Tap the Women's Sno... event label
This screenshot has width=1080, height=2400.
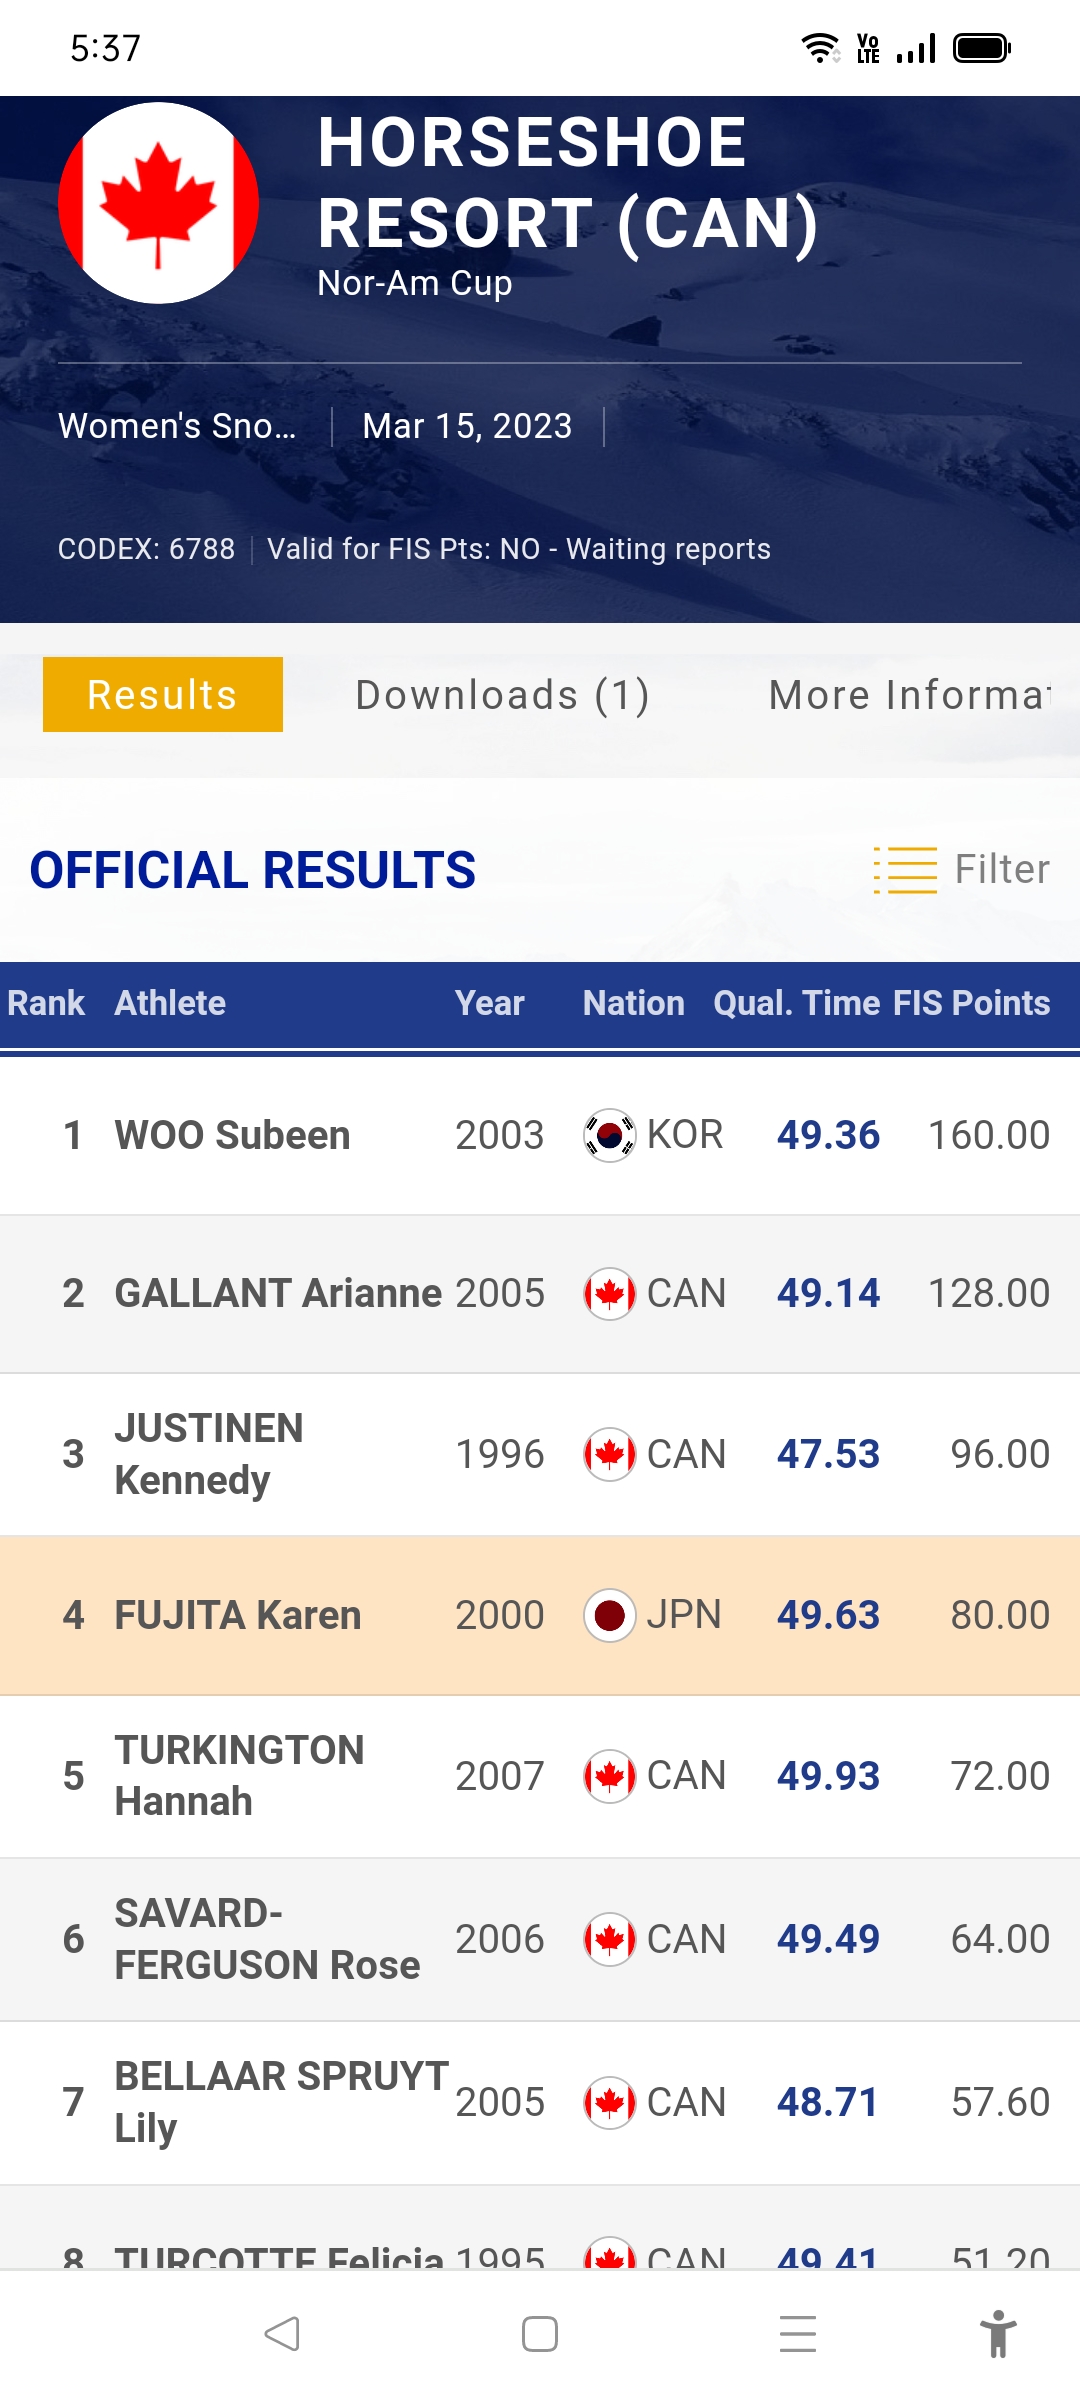[x=177, y=426]
